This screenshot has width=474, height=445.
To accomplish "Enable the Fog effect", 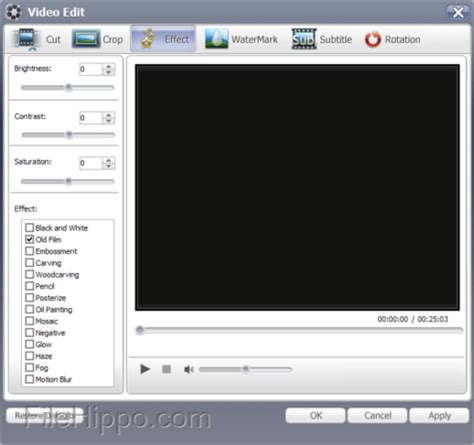I will pyautogui.click(x=30, y=368).
